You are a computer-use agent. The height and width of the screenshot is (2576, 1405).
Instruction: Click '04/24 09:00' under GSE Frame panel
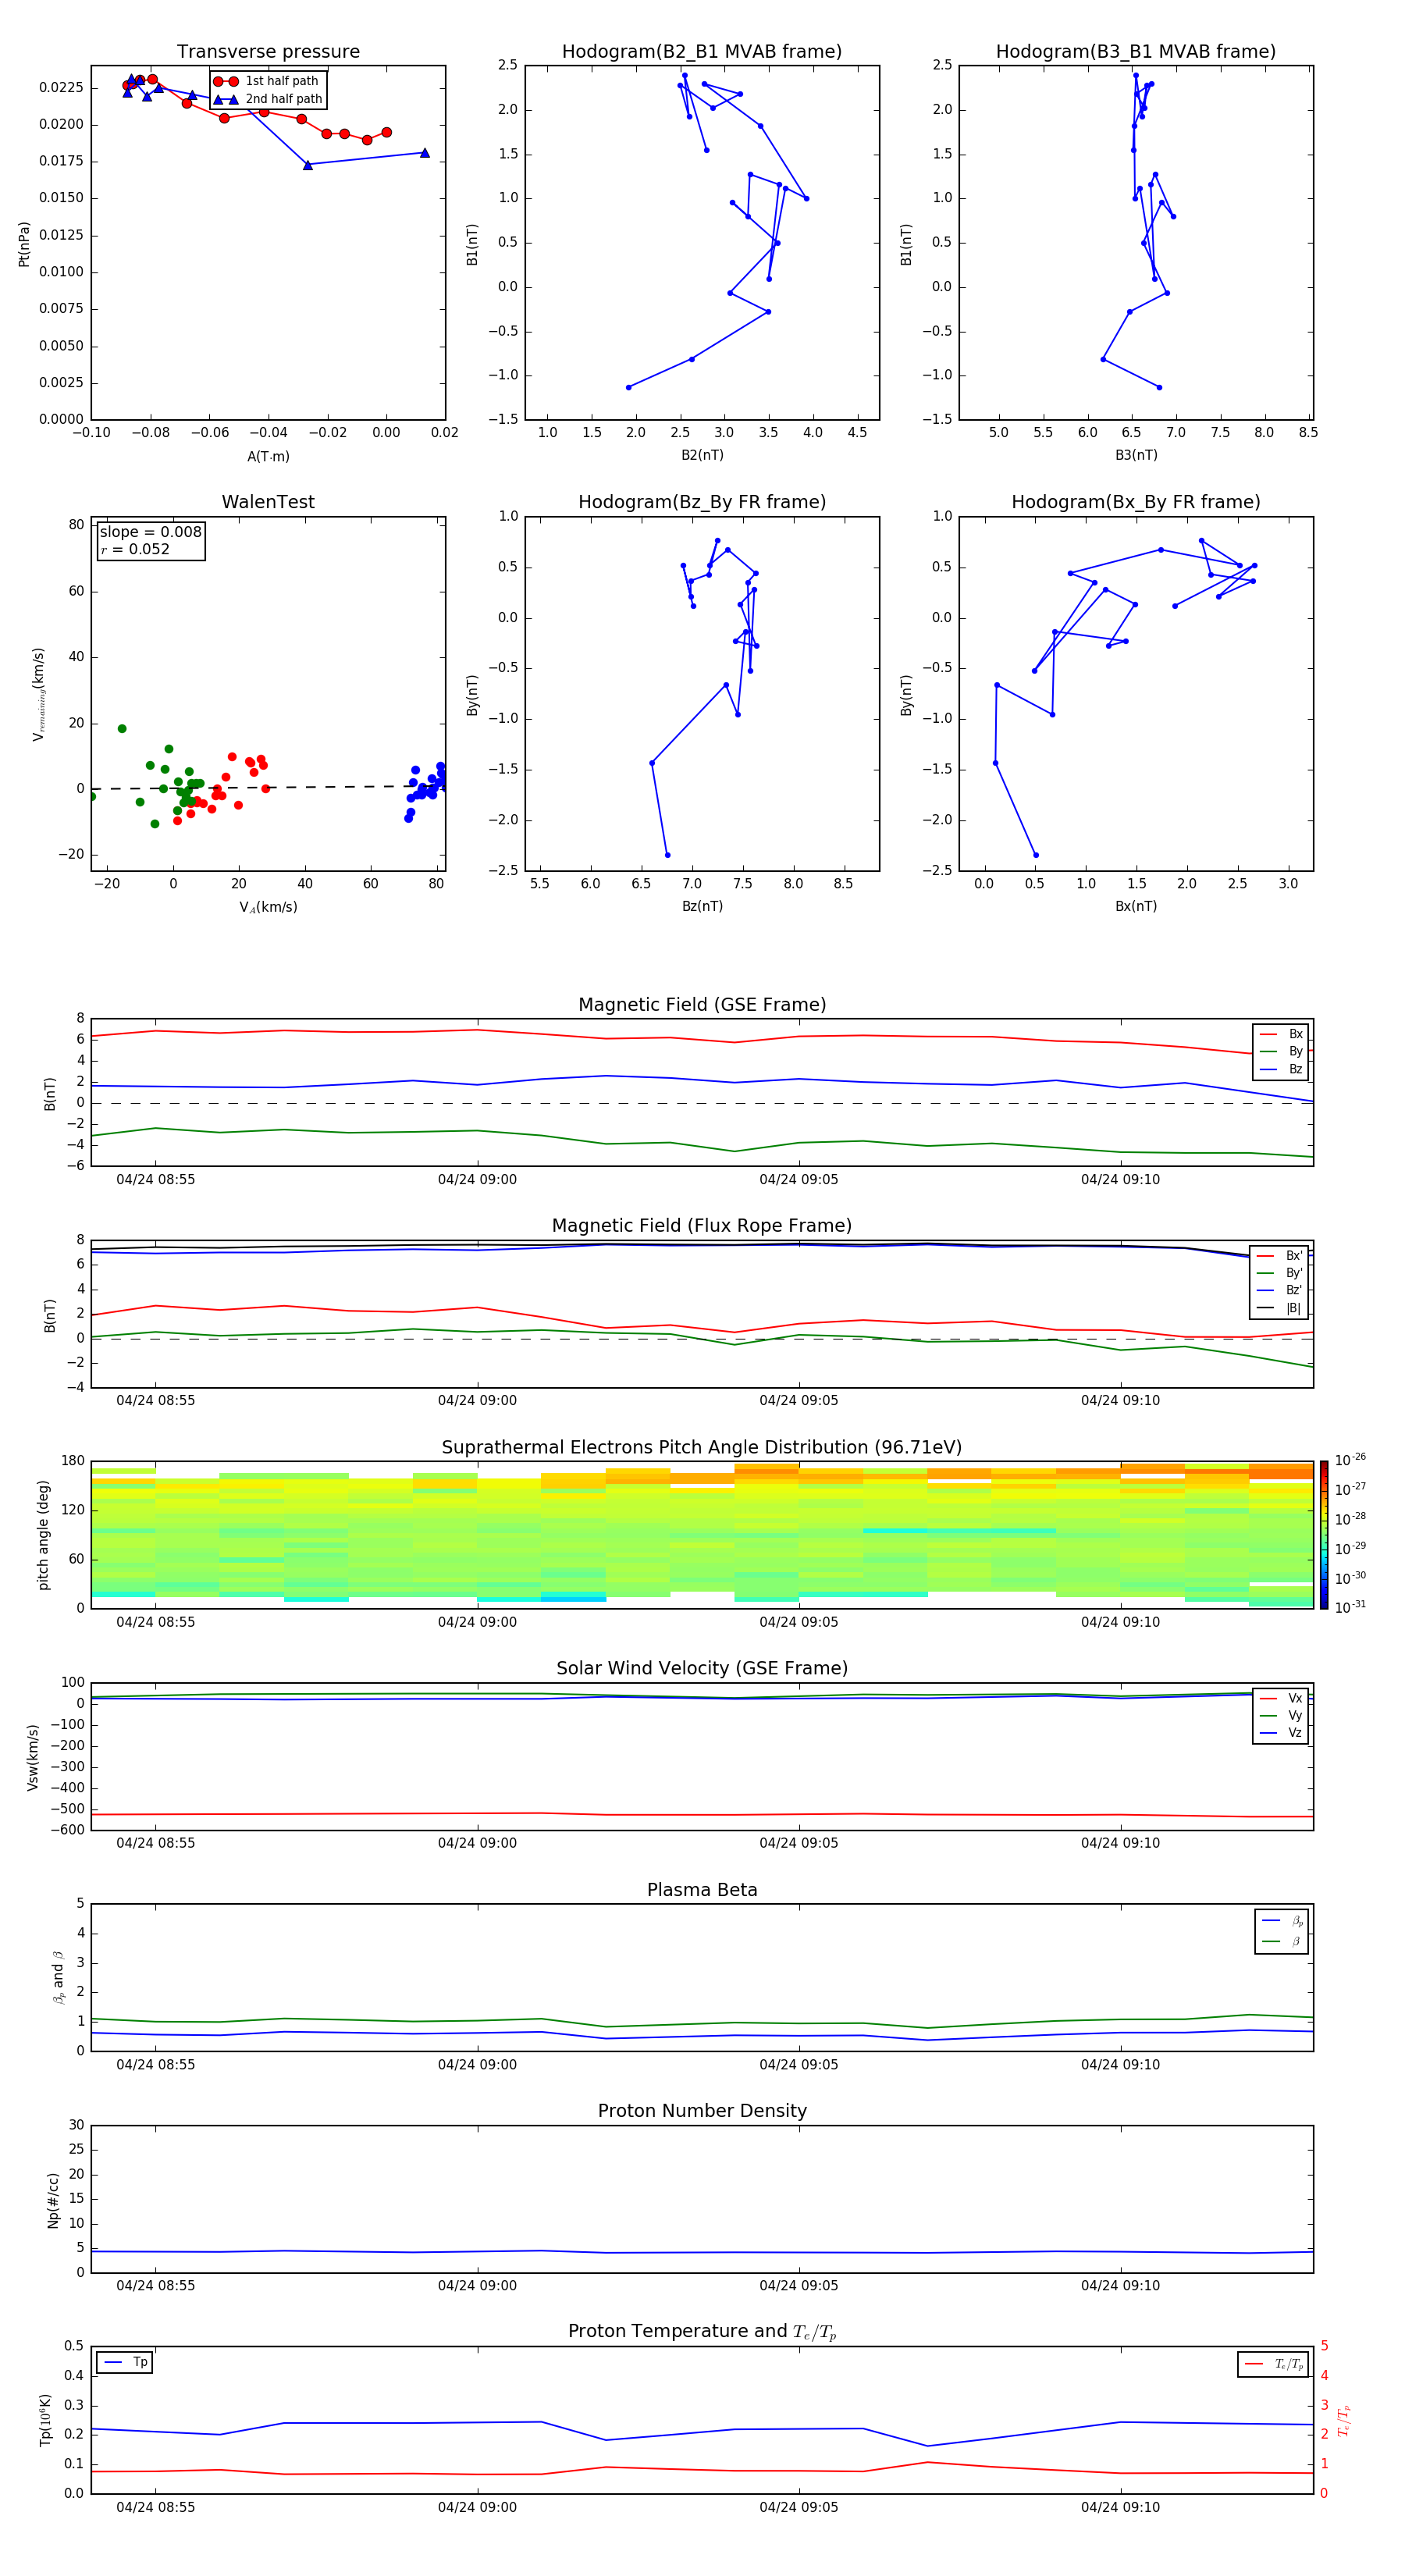click(477, 1180)
